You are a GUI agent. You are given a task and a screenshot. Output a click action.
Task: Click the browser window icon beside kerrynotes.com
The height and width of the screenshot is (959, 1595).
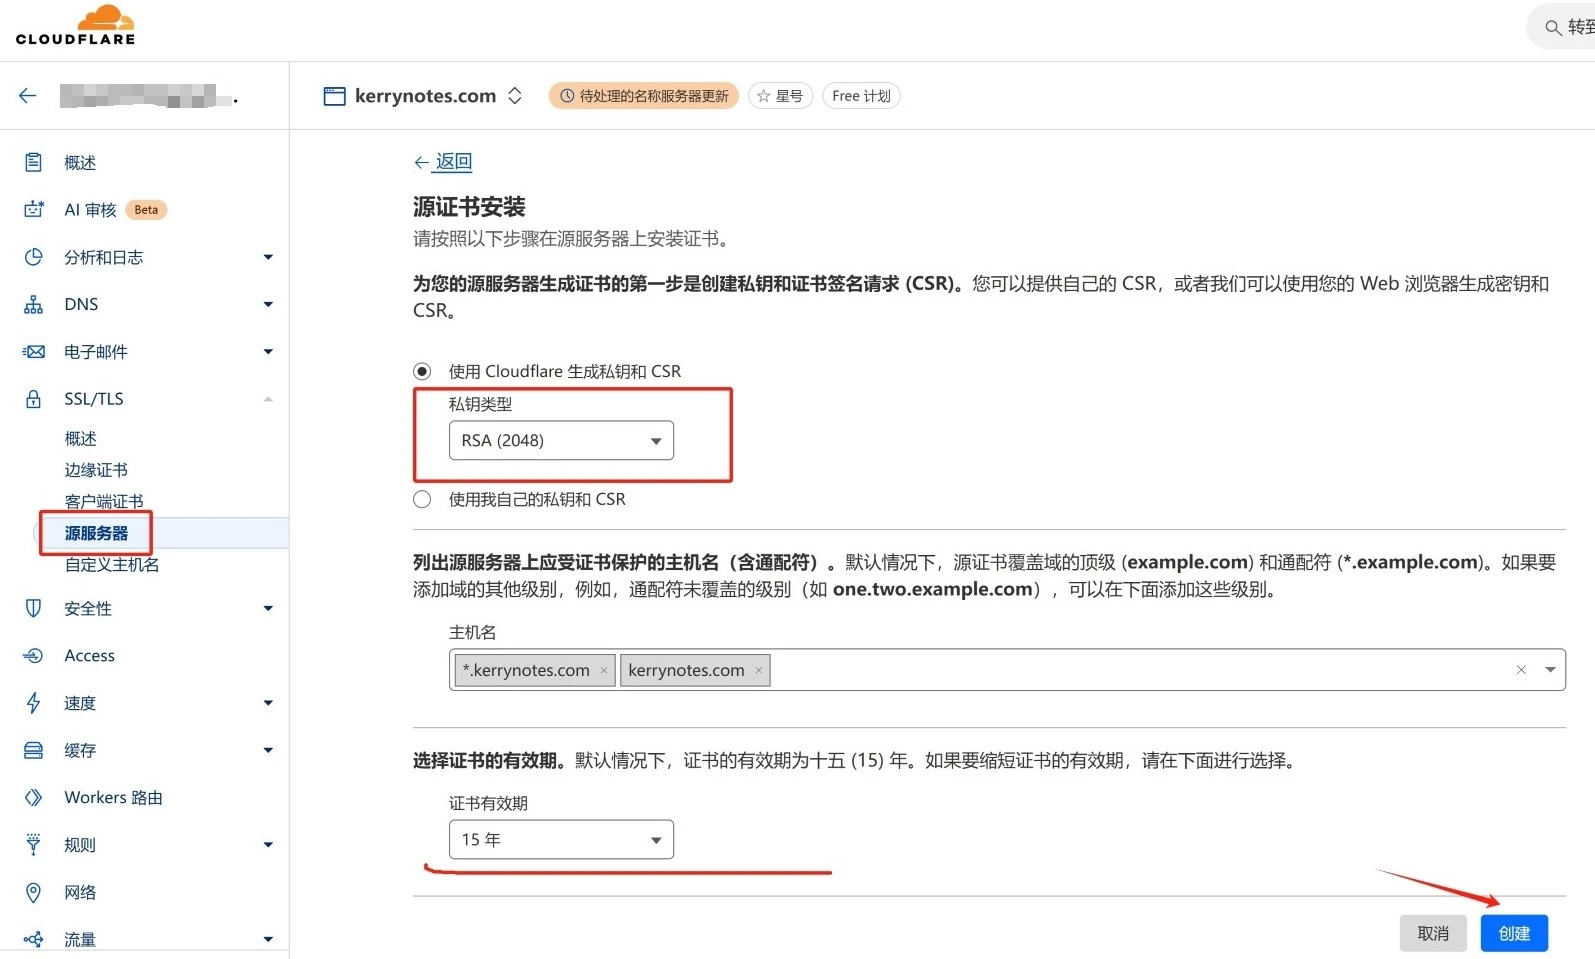point(334,96)
